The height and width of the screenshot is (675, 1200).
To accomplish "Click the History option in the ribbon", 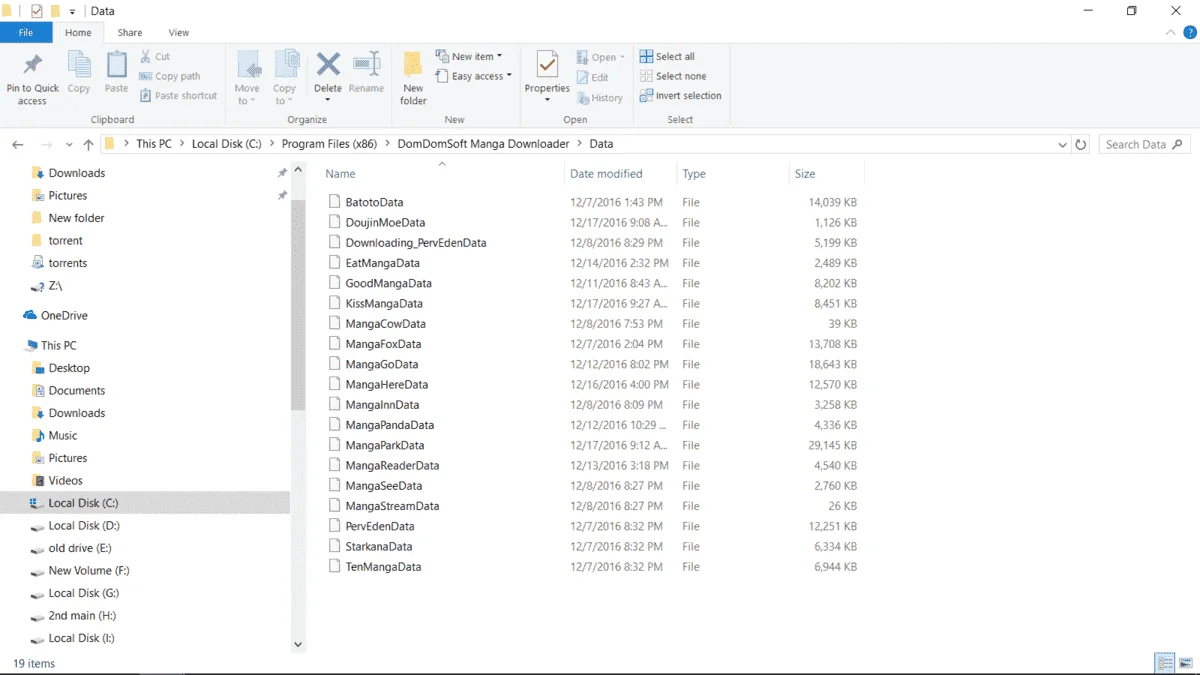I will pos(600,98).
